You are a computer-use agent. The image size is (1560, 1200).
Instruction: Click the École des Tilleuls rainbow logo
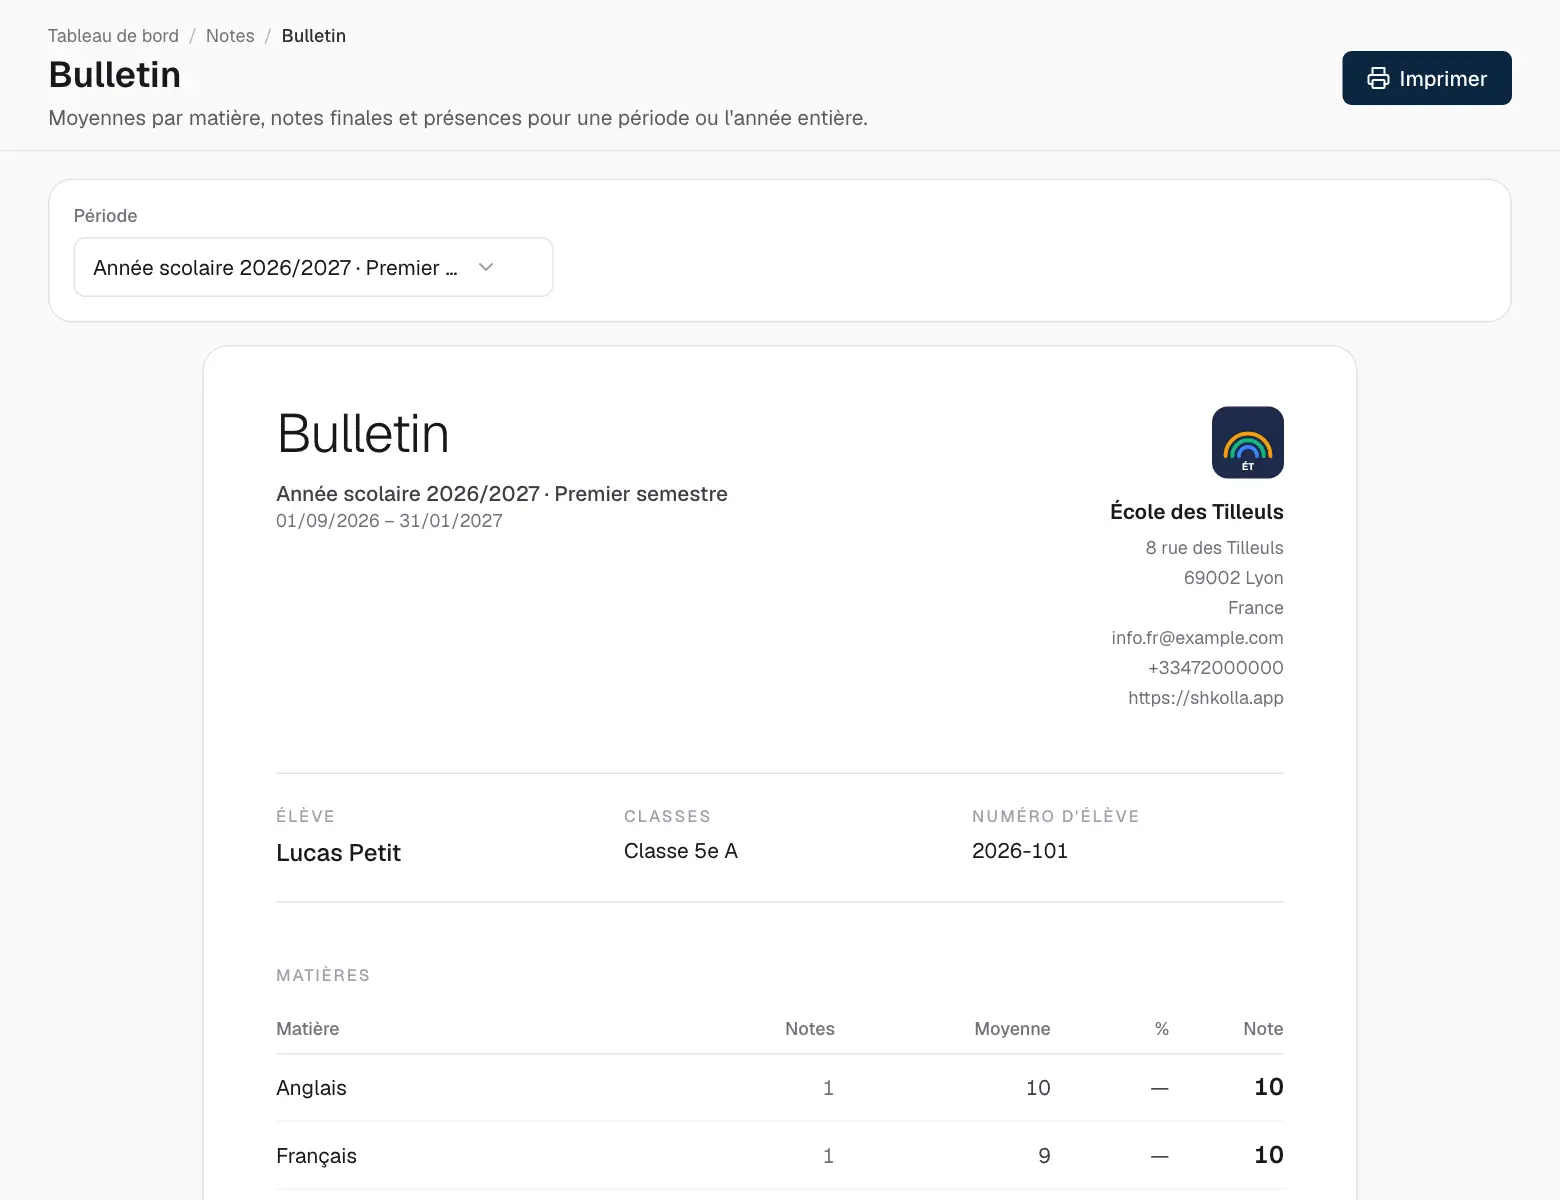pyautogui.click(x=1248, y=442)
